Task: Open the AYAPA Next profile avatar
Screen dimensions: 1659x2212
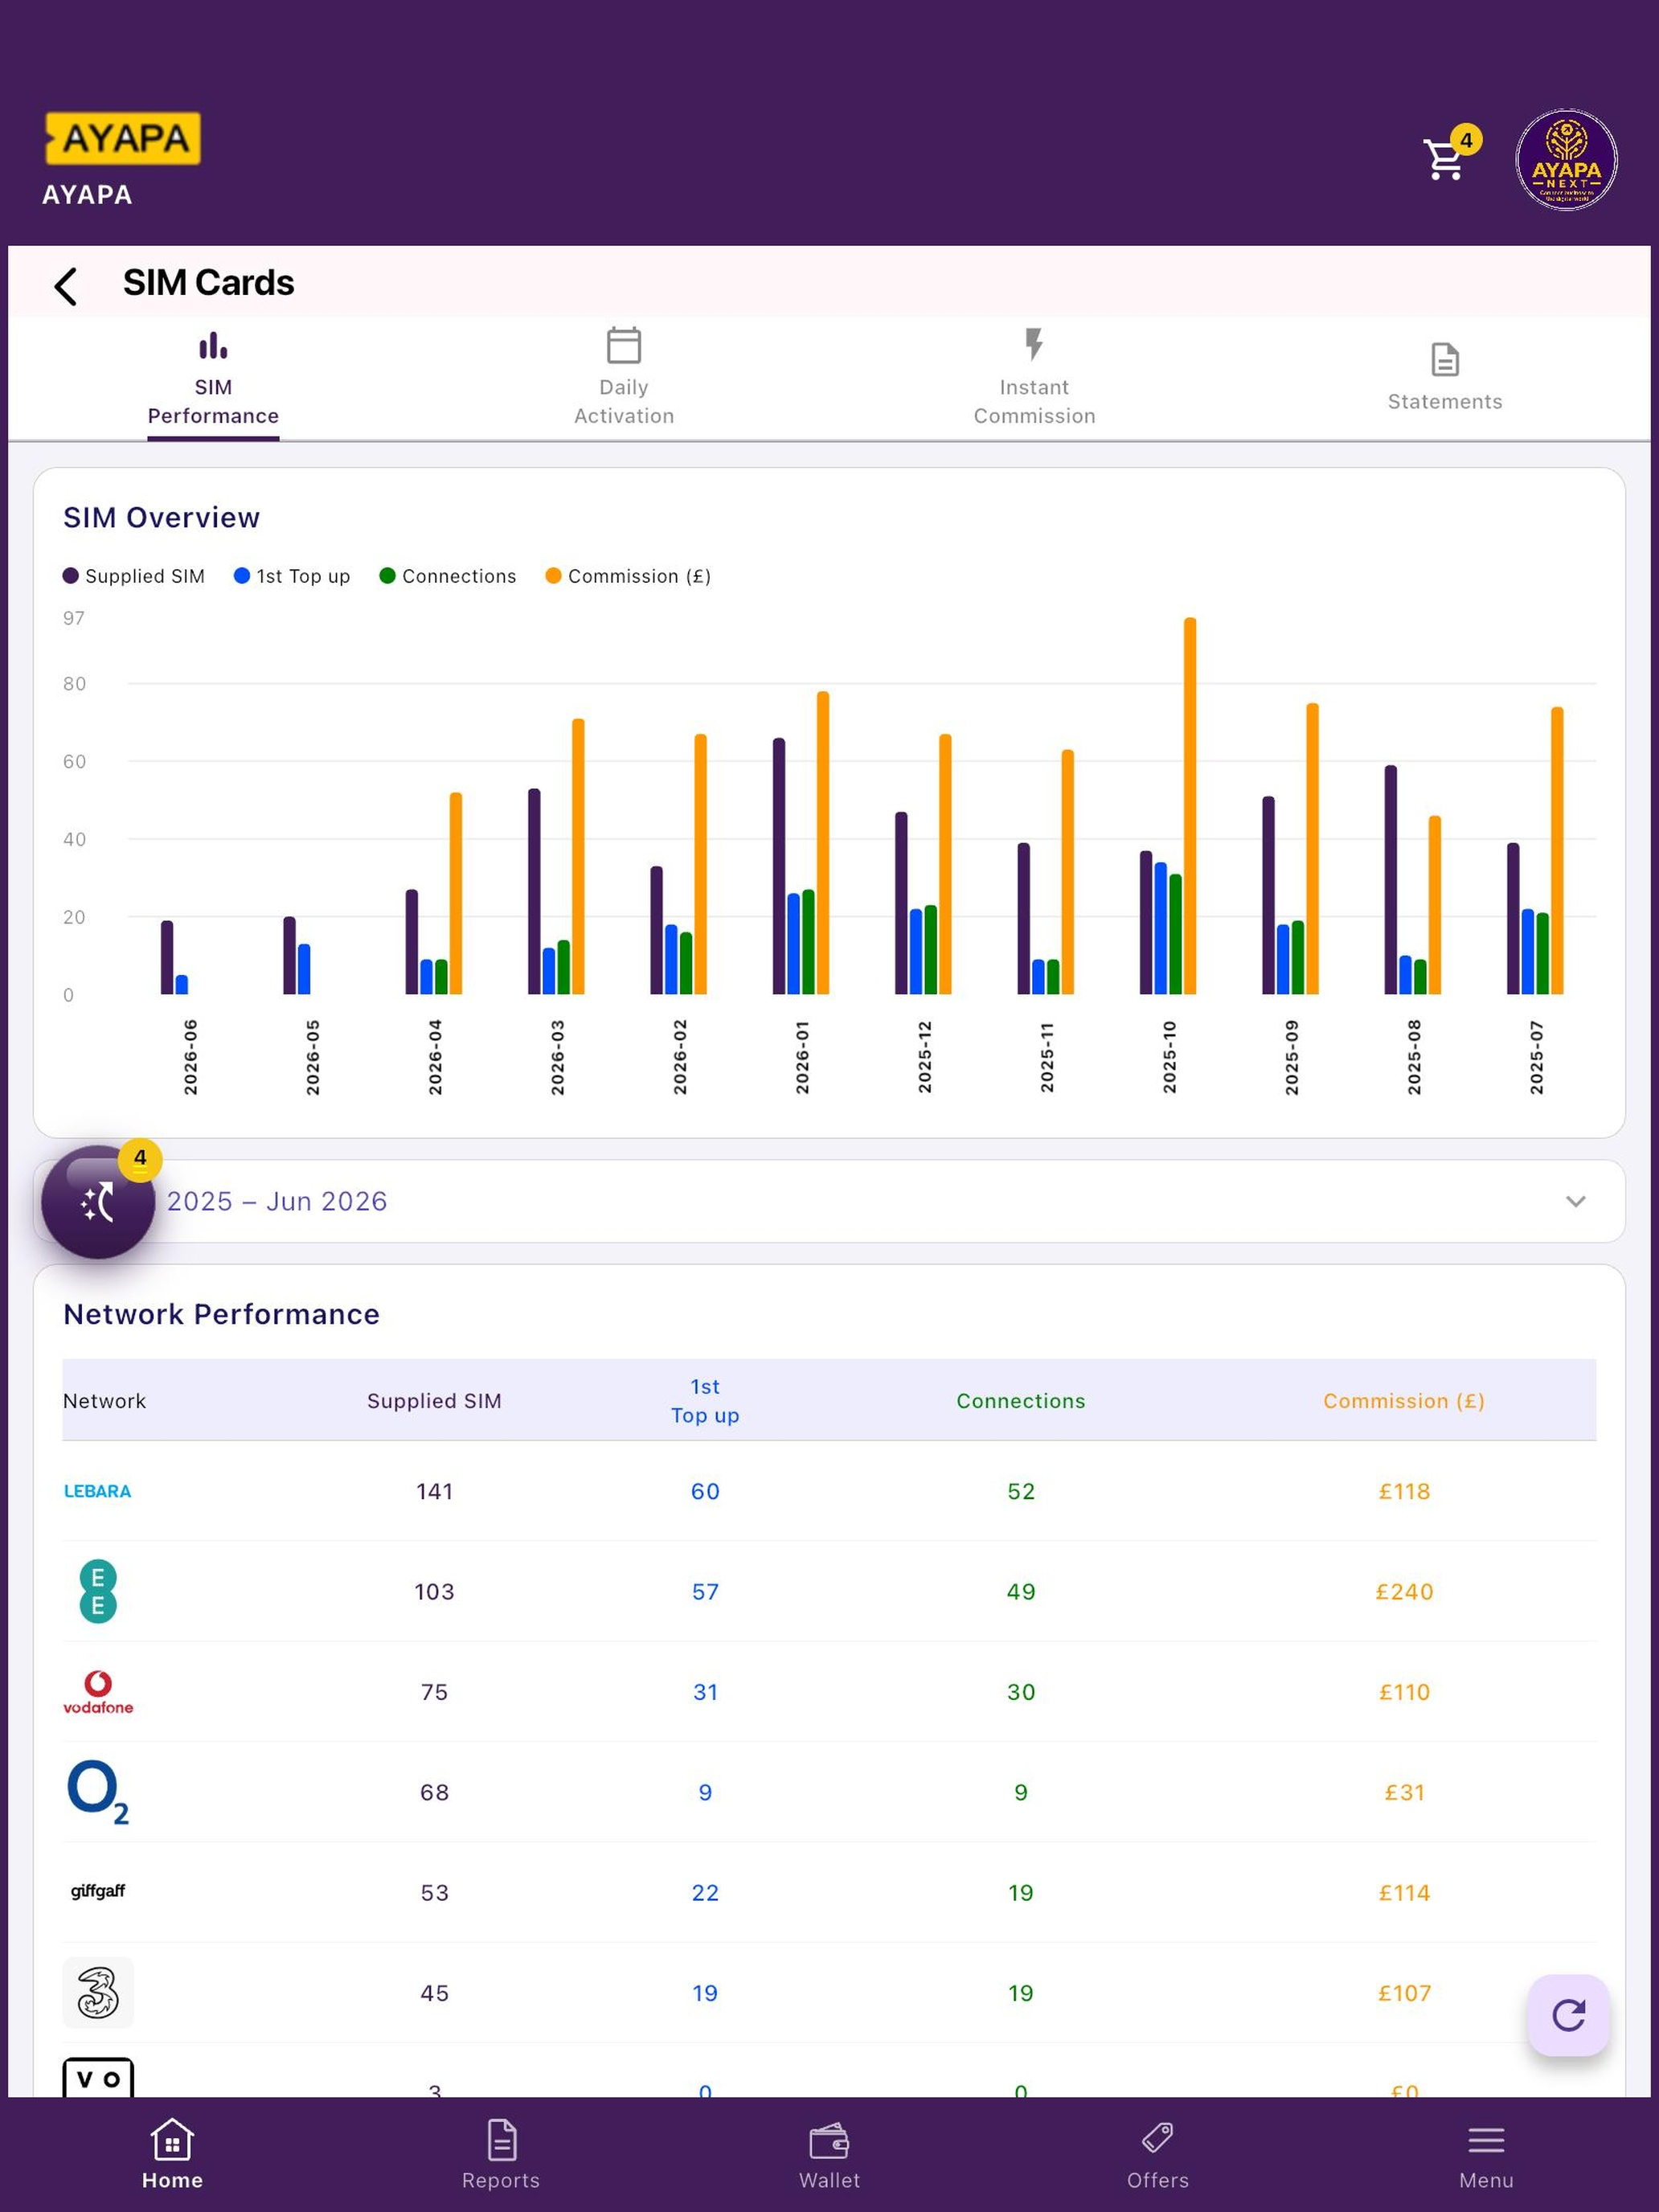Action: pos(1566,160)
